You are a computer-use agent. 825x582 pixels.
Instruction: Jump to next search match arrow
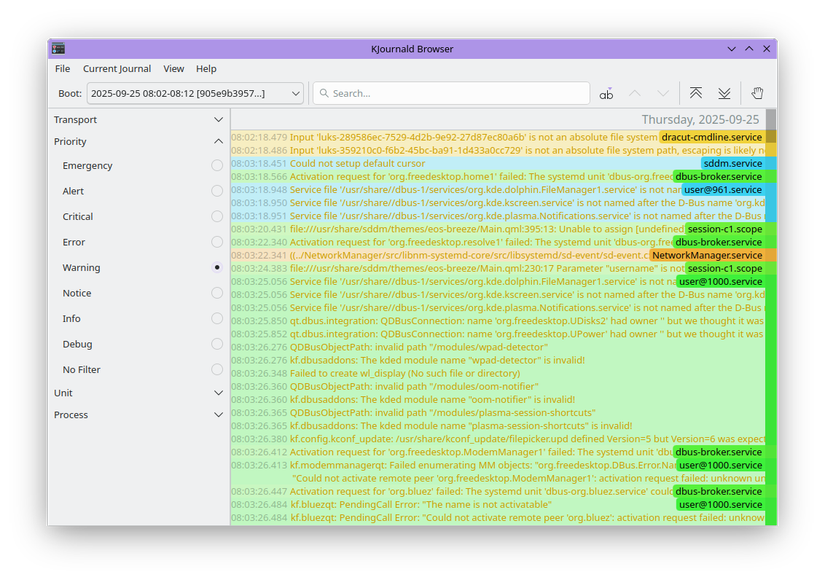tap(663, 92)
